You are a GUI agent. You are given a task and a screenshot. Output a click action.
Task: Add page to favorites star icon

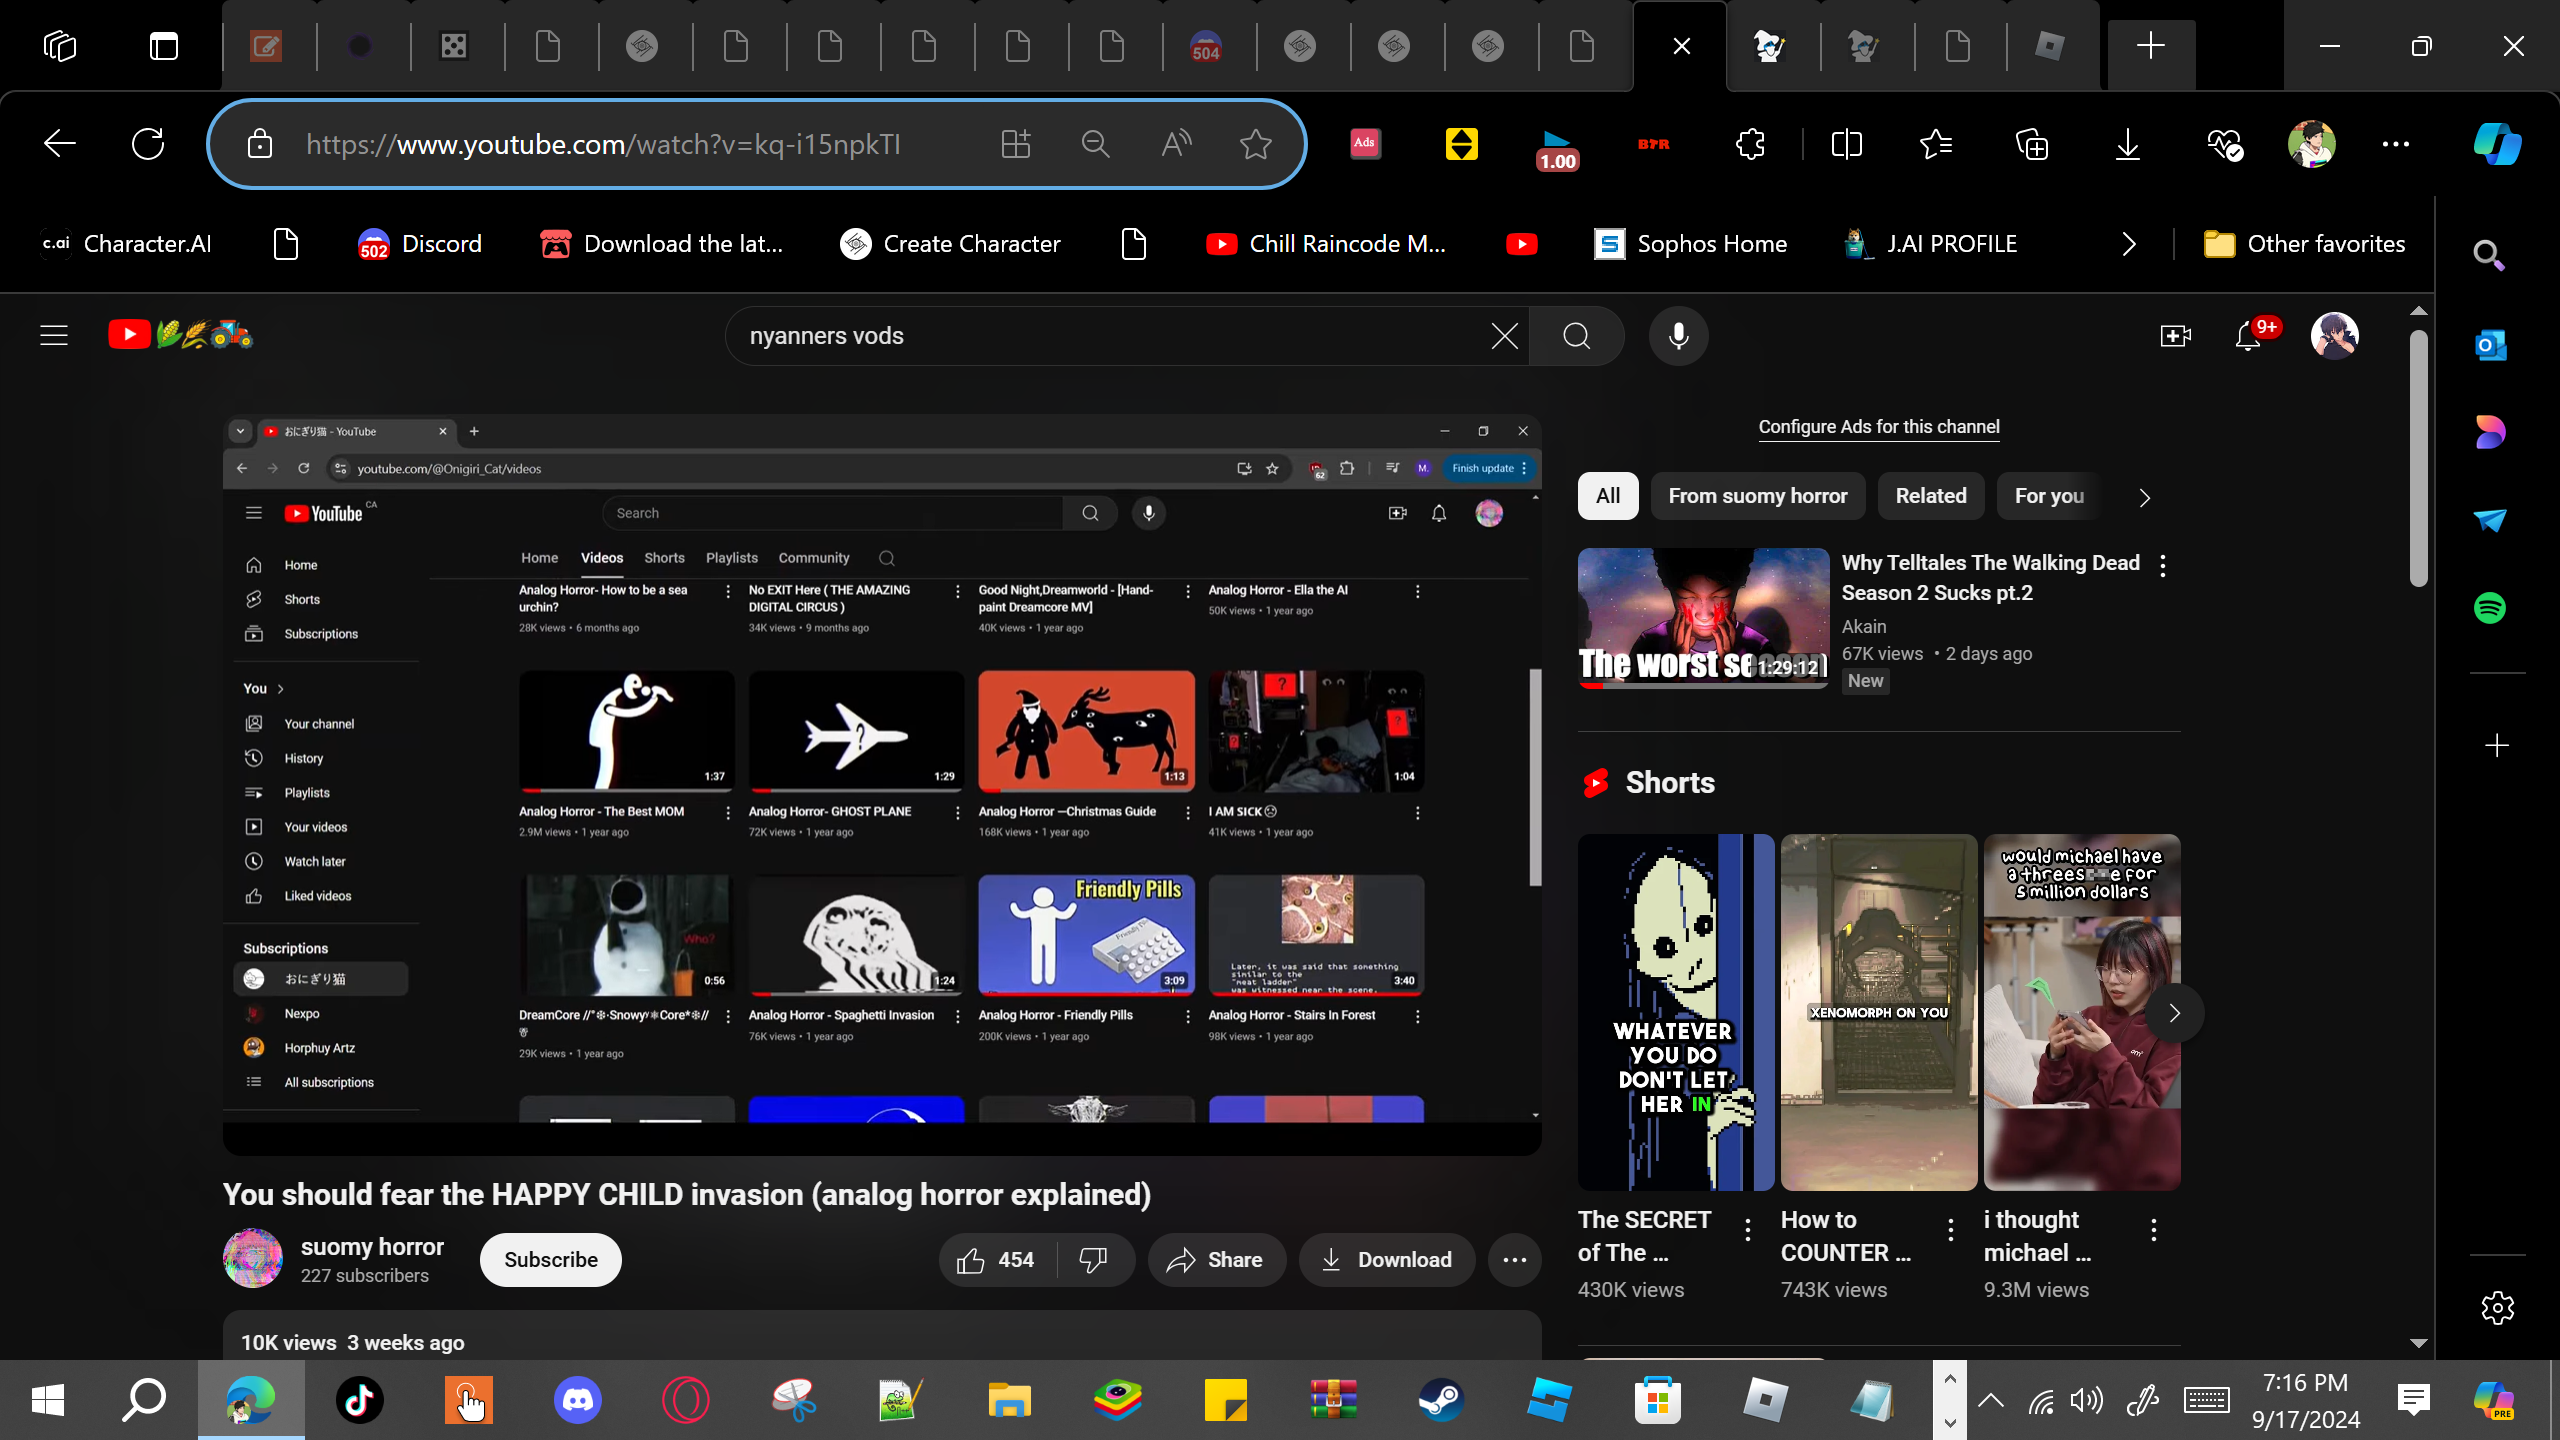tap(1255, 144)
